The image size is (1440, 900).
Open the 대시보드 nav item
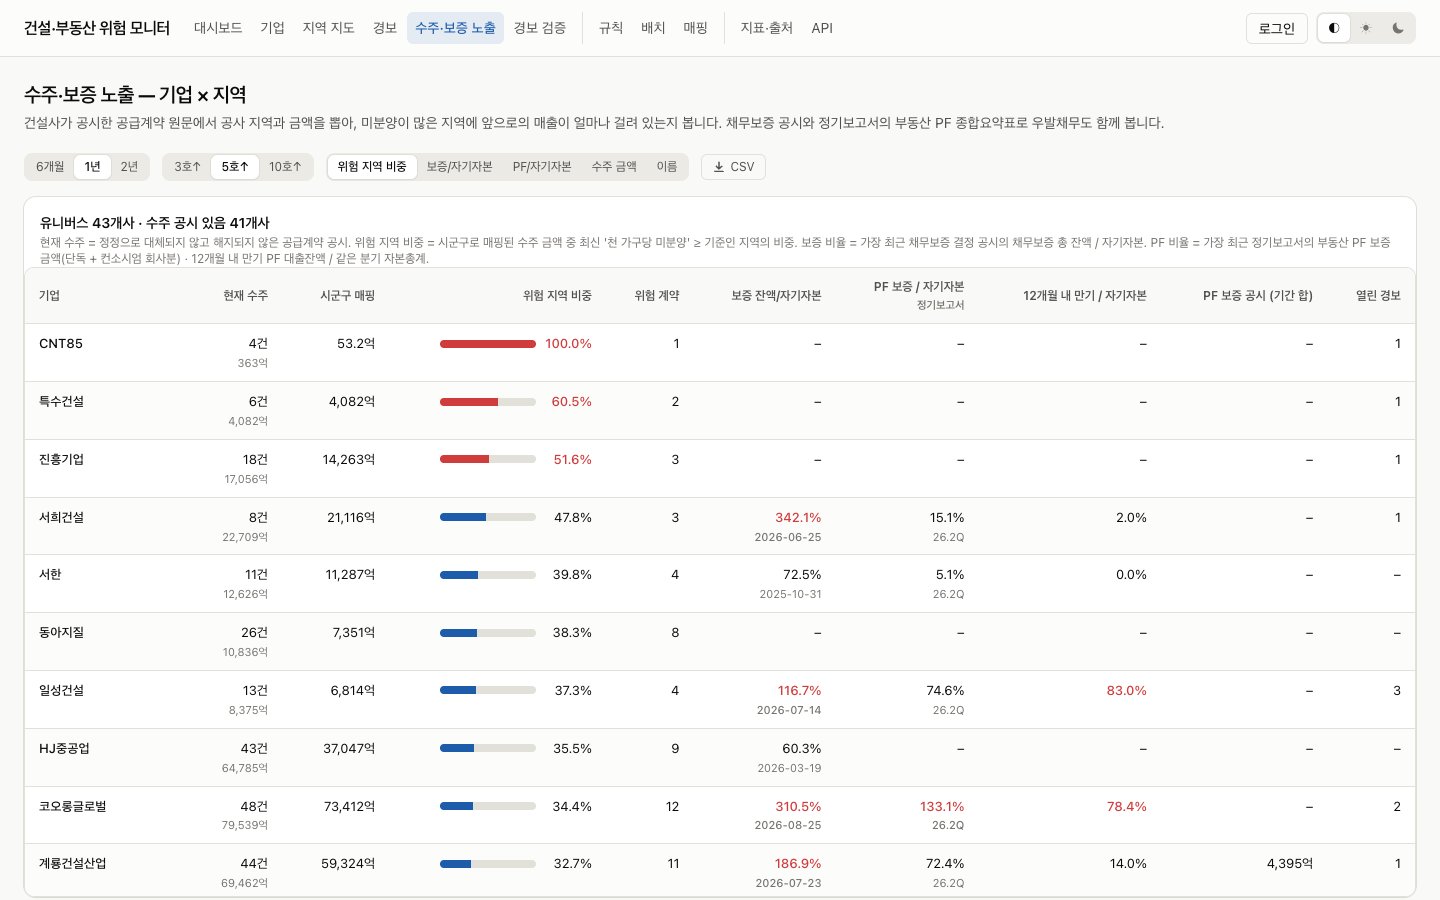[218, 28]
